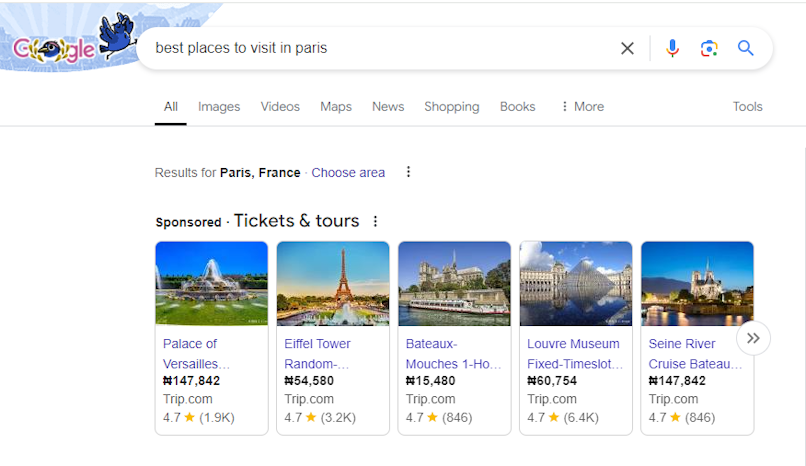The width and height of the screenshot is (806, 466).
Task: Click the Eiffel Tower thumbnail image
Action: [x=333, y=284]
